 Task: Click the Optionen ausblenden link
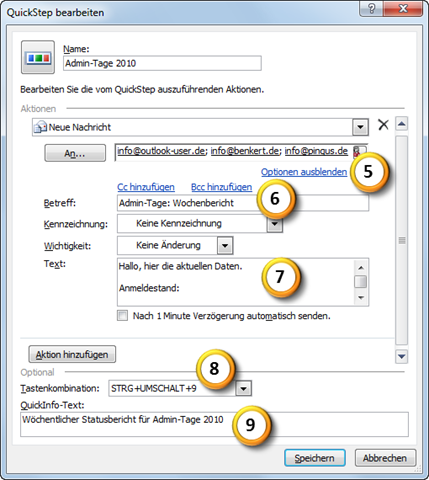(304, 172)
